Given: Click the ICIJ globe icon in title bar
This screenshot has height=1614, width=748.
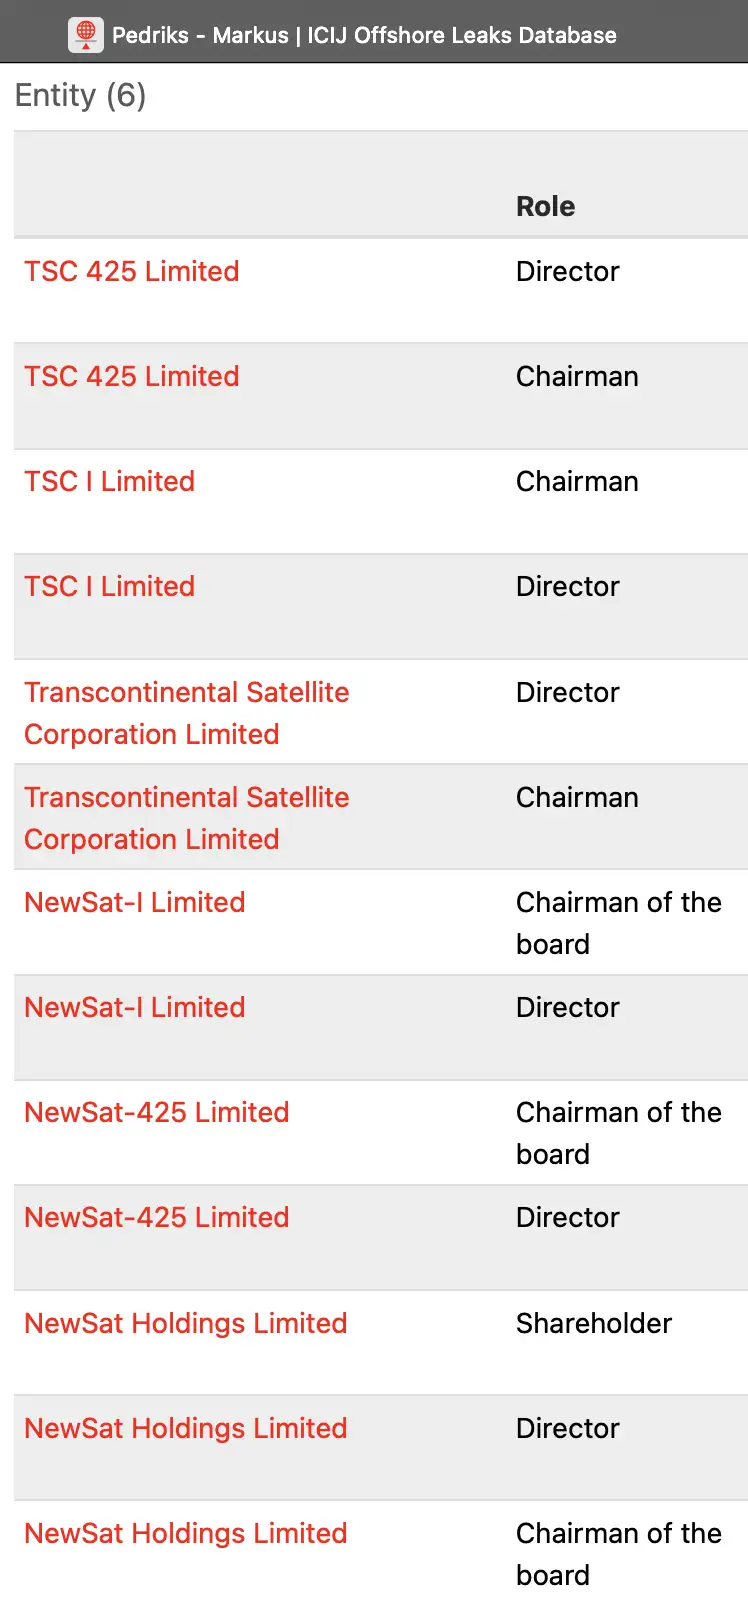Looking at the screenshot, I should click(86, 35).
